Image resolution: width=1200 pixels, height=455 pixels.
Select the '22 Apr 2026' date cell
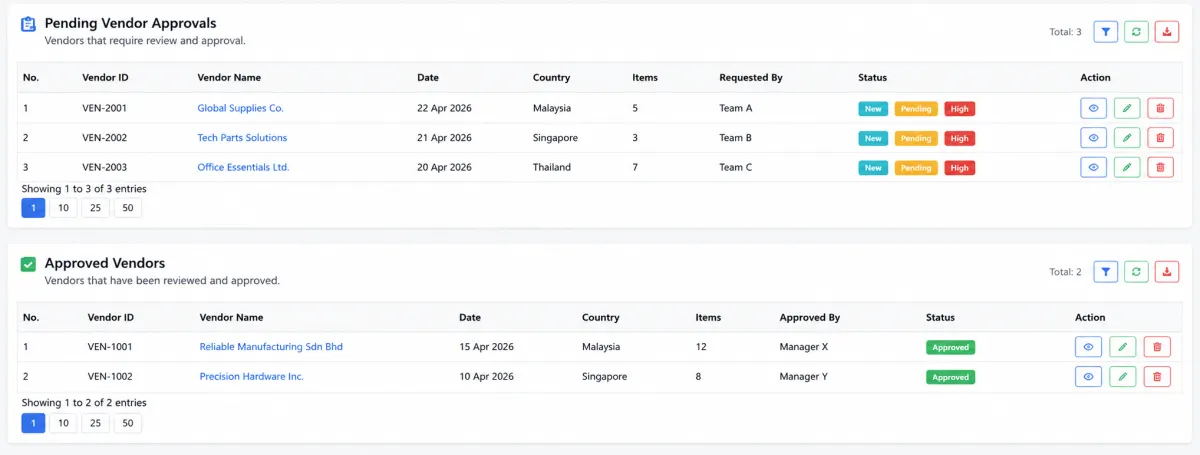[444, 108]
